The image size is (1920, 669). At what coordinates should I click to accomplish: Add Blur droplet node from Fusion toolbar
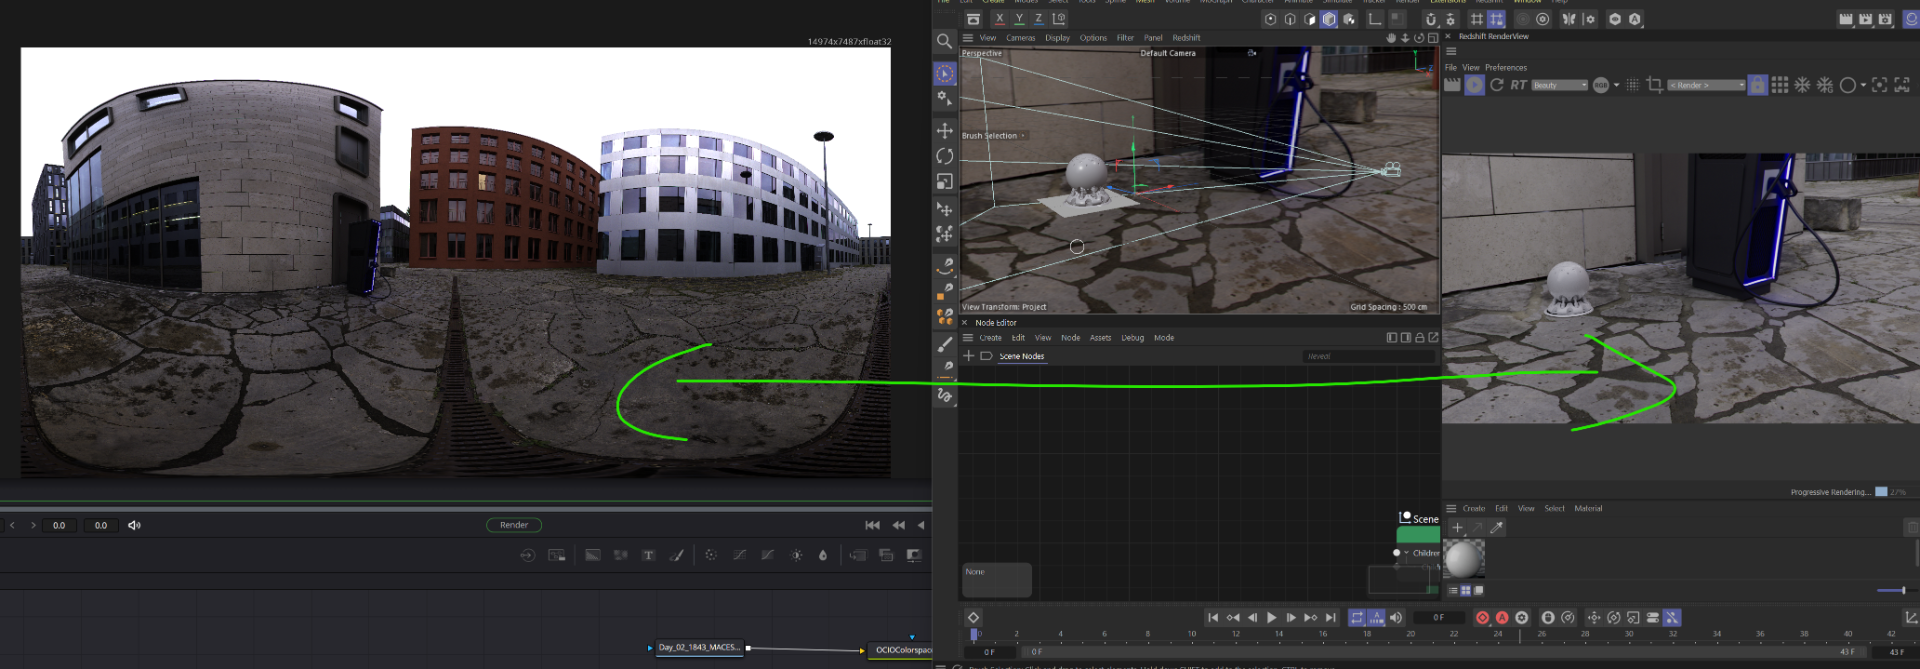click(x=823, y=555)
